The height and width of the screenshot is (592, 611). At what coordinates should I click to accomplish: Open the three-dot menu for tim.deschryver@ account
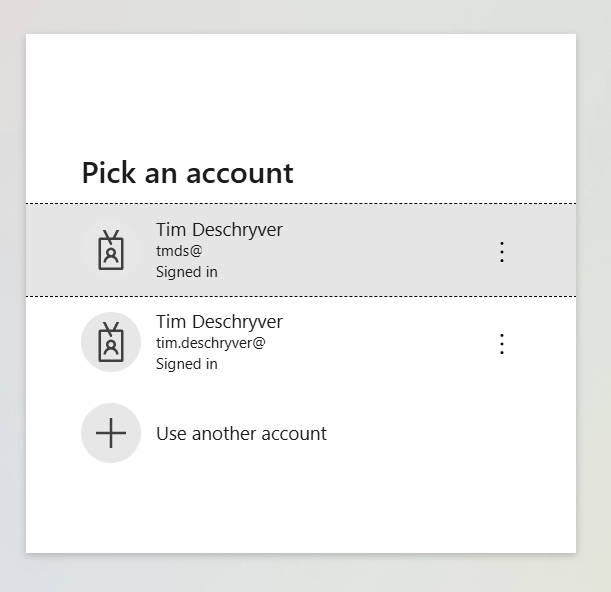502,344
